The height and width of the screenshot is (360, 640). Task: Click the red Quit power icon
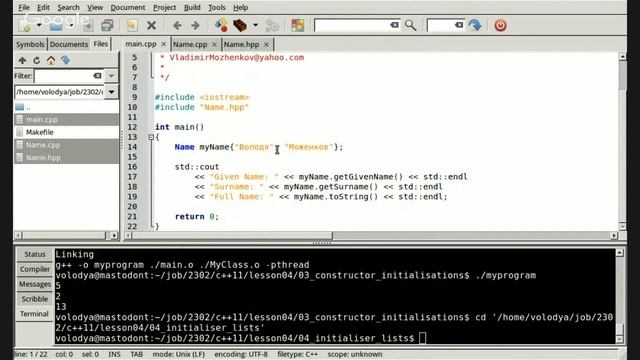(500, 25)
